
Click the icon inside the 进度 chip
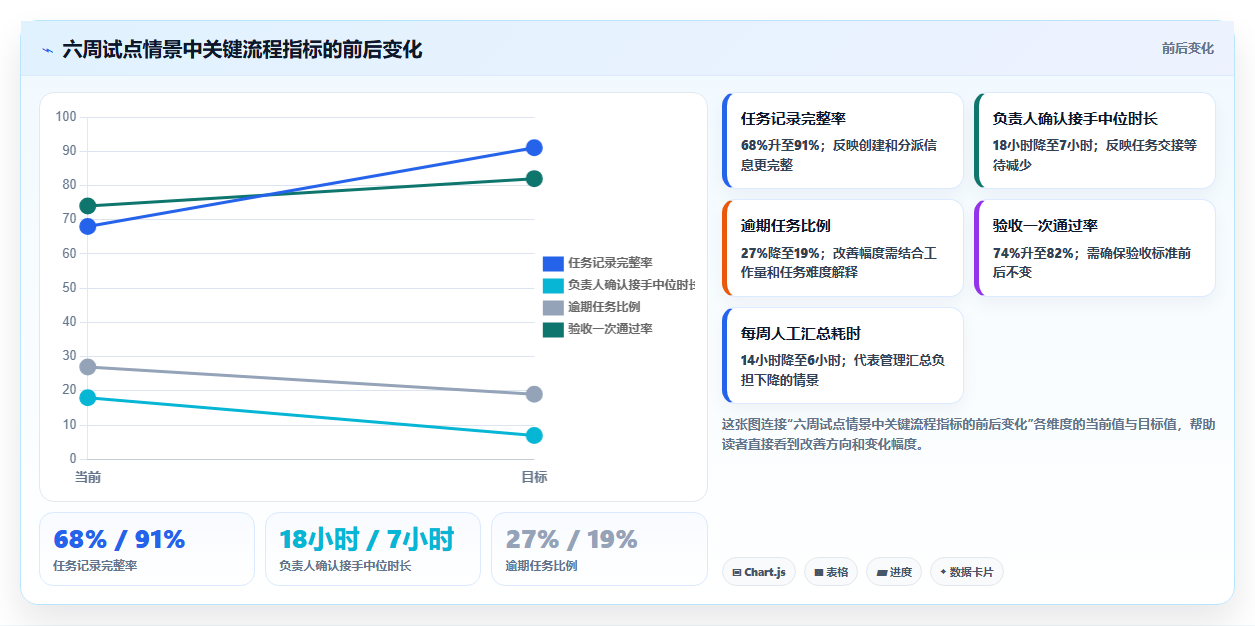click(x=882, y=573)
